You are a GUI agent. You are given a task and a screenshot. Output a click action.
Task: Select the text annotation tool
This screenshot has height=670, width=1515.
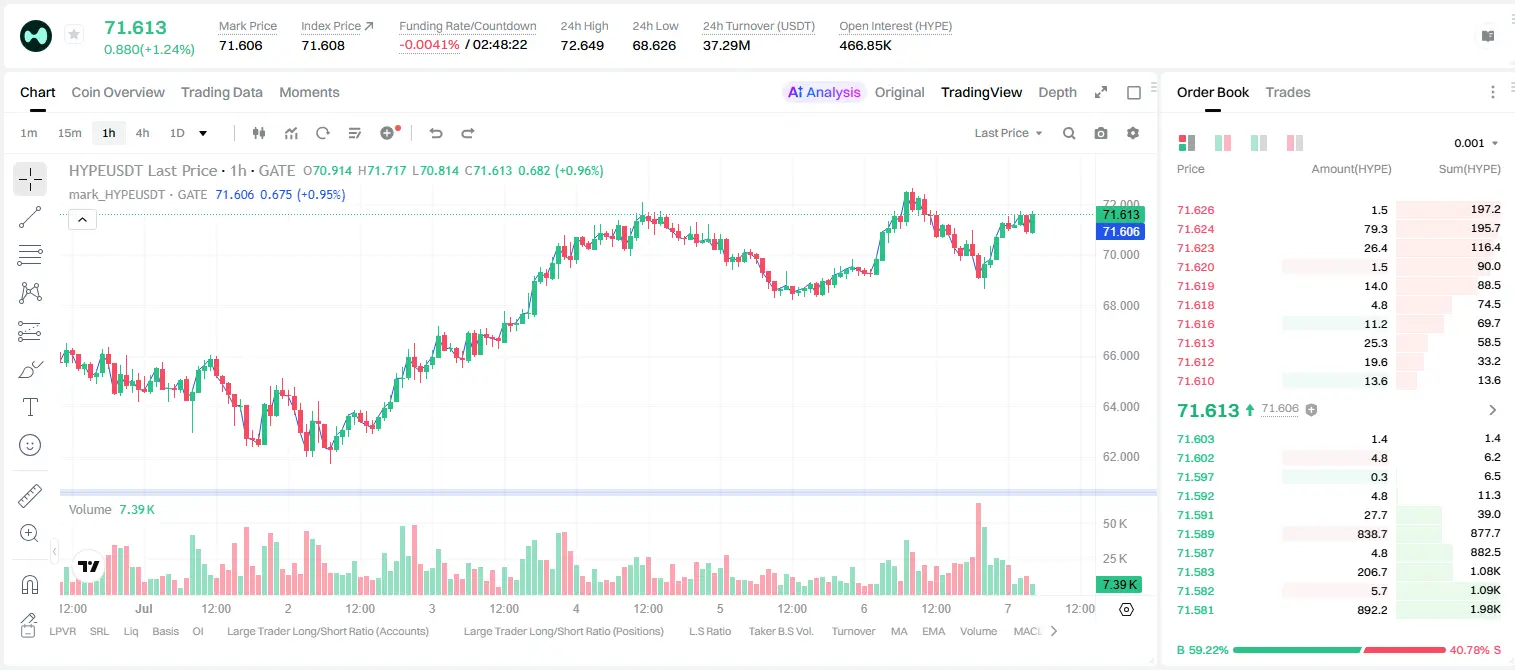[30, 407]
